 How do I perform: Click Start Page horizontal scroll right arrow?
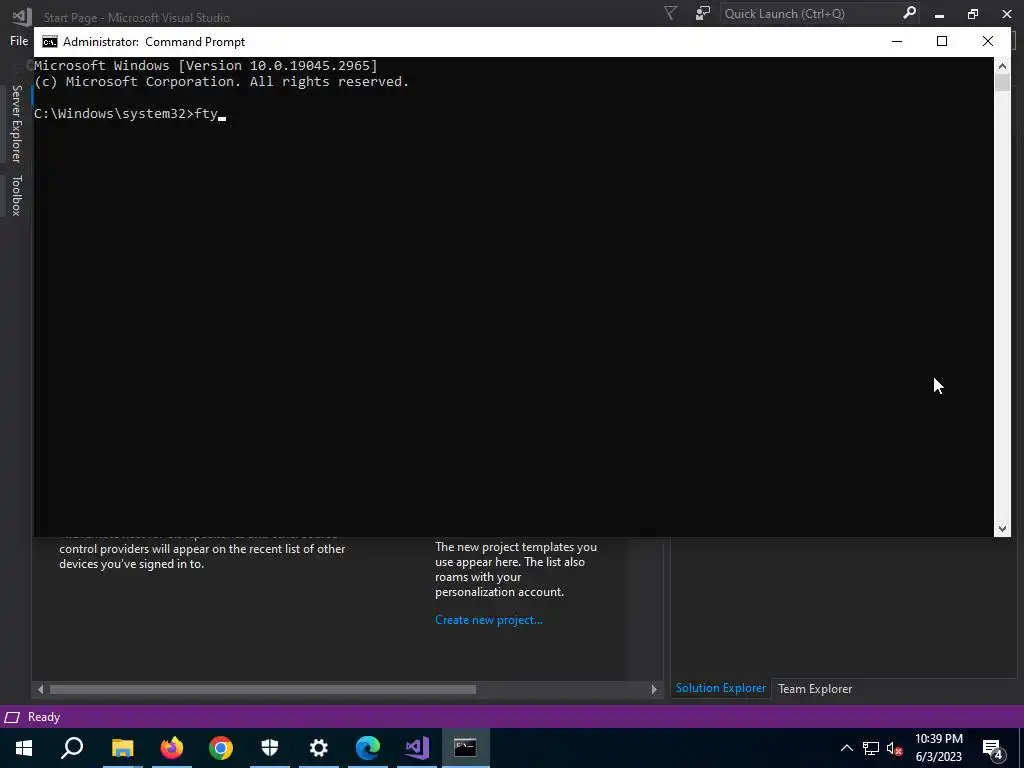(654, 689)
